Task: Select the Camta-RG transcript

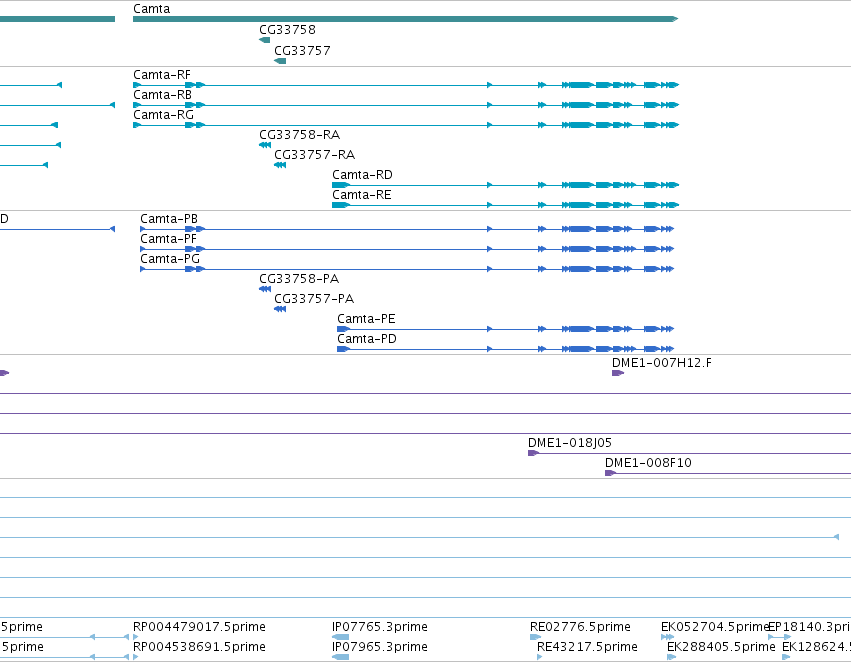Action: point(406,125)
